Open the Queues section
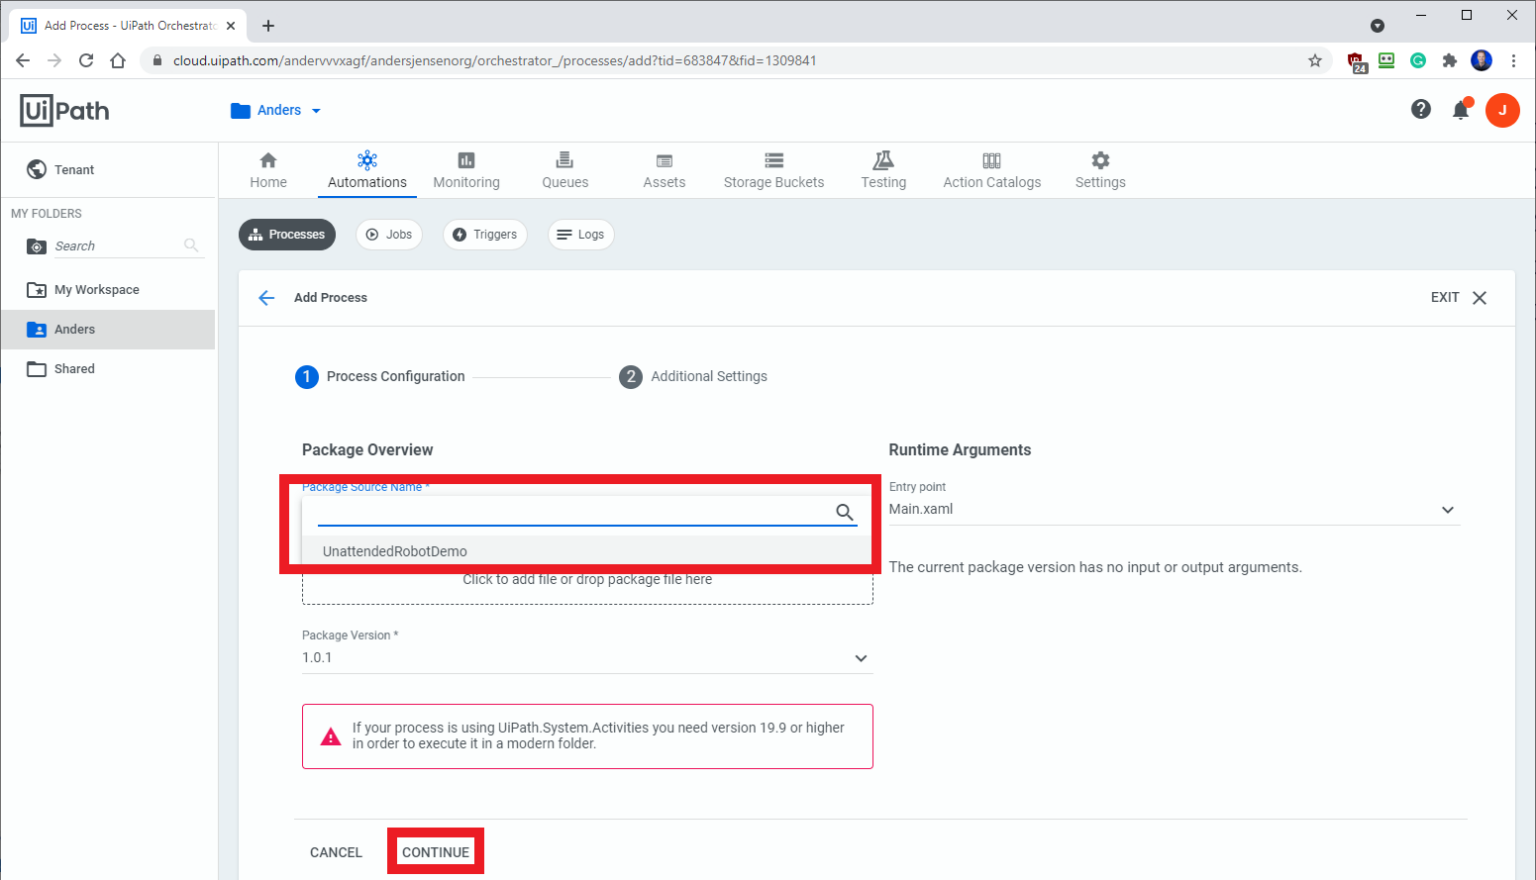Viewport: 1536px width, 880px height. (564, 170)
